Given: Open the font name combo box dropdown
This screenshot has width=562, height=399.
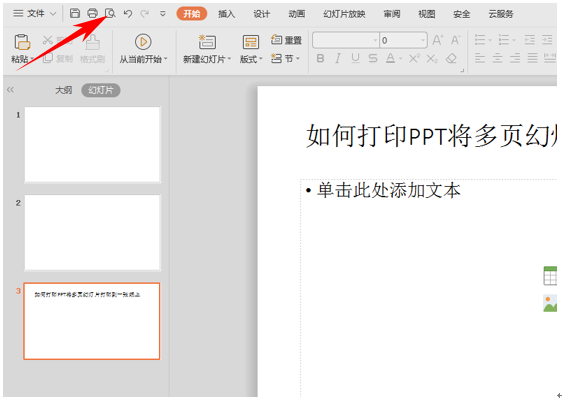Looking at the screenshot, I should coord(375,40).
